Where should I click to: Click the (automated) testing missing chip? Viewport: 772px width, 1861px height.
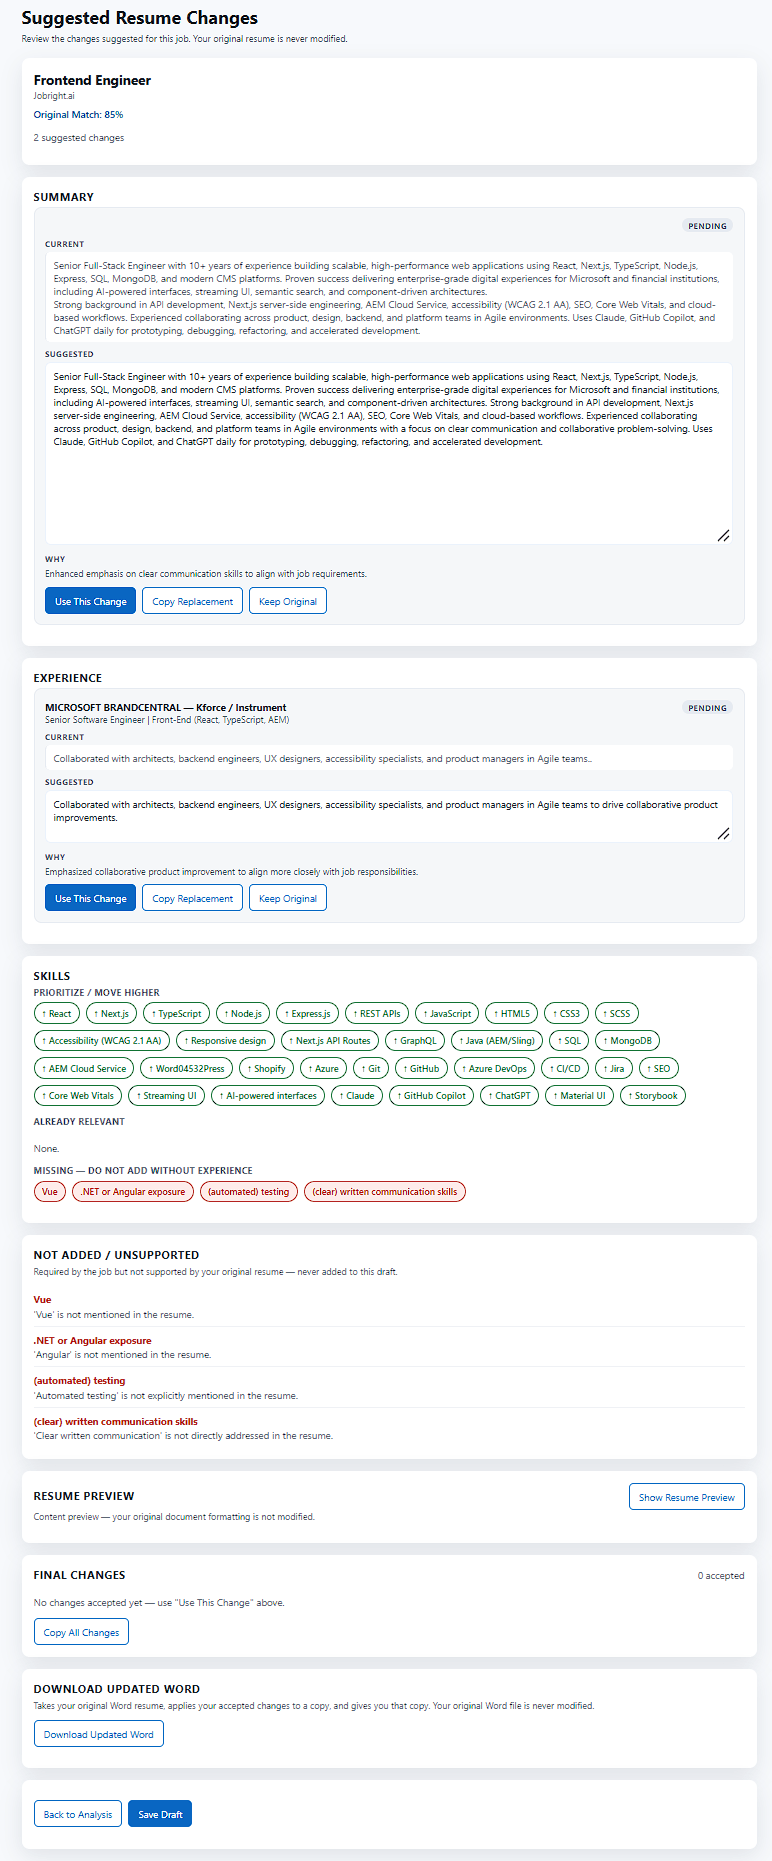click(x=248, y=1191)
